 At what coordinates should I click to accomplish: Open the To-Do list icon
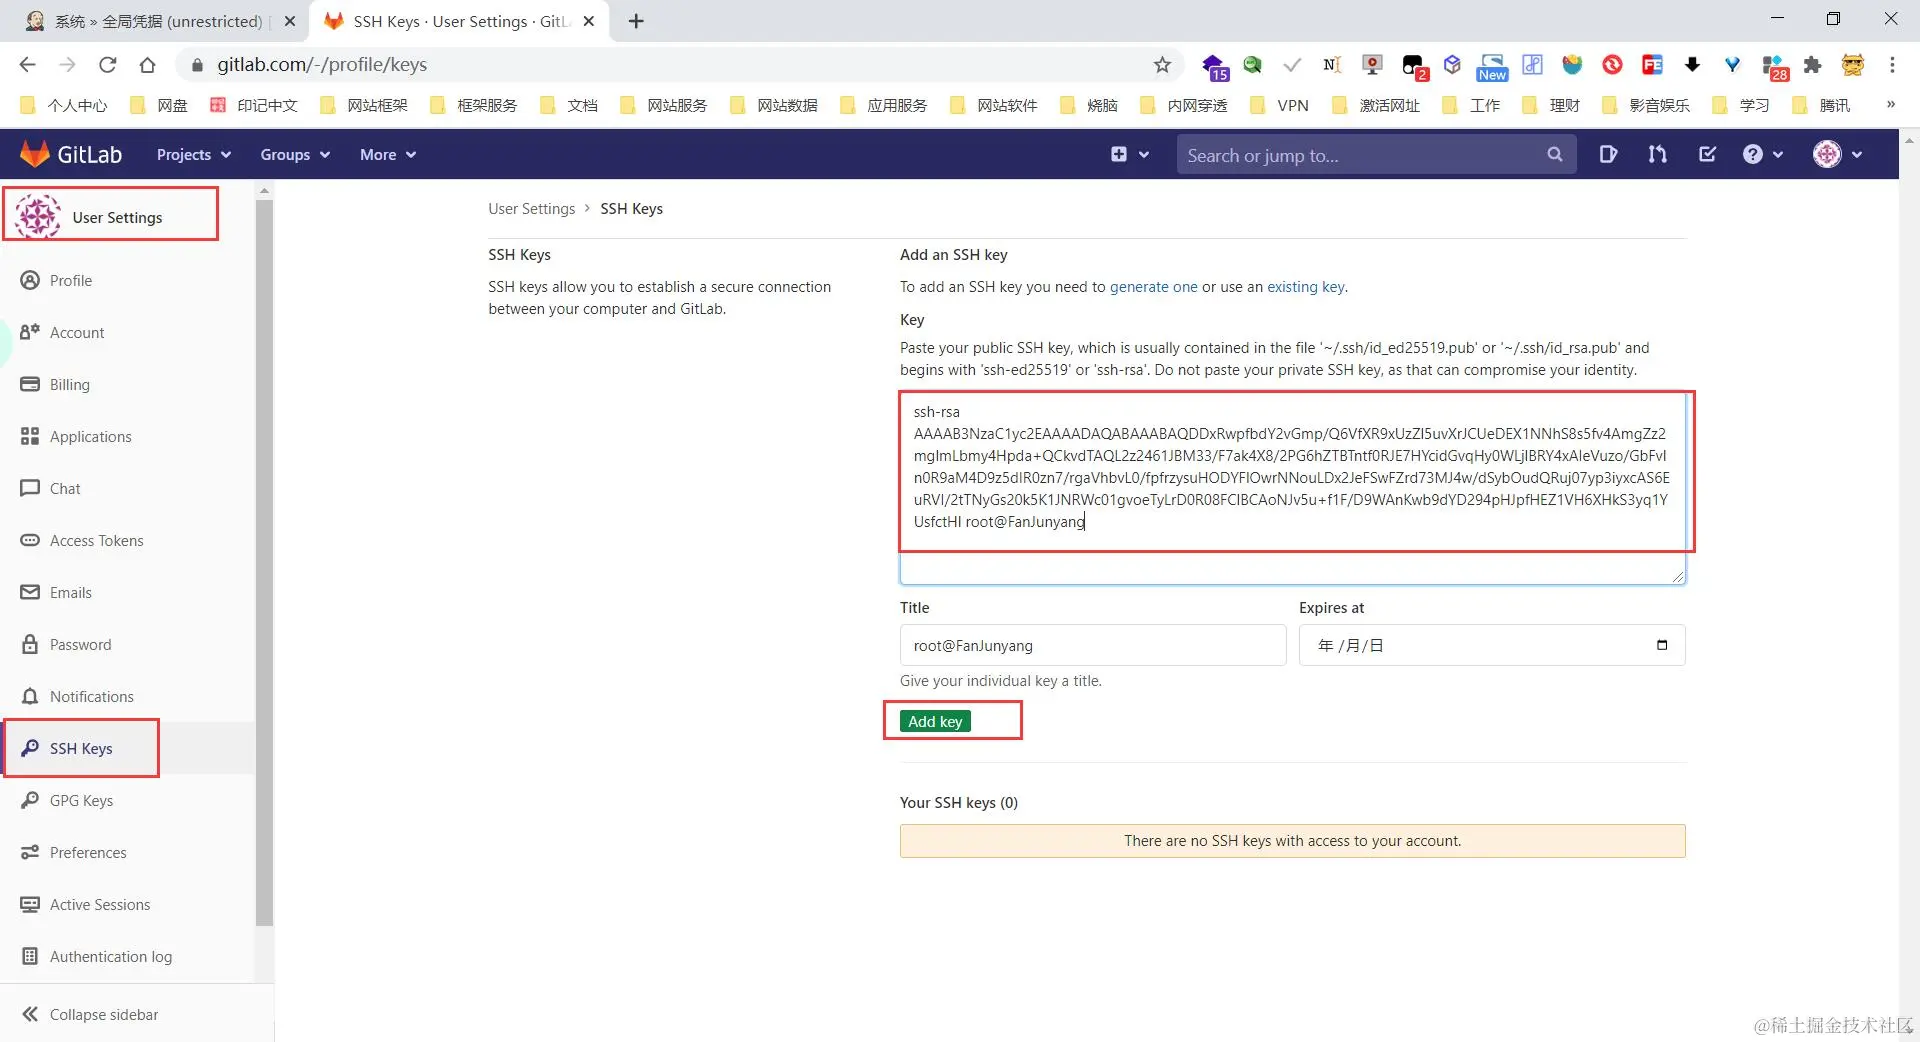1707,154
